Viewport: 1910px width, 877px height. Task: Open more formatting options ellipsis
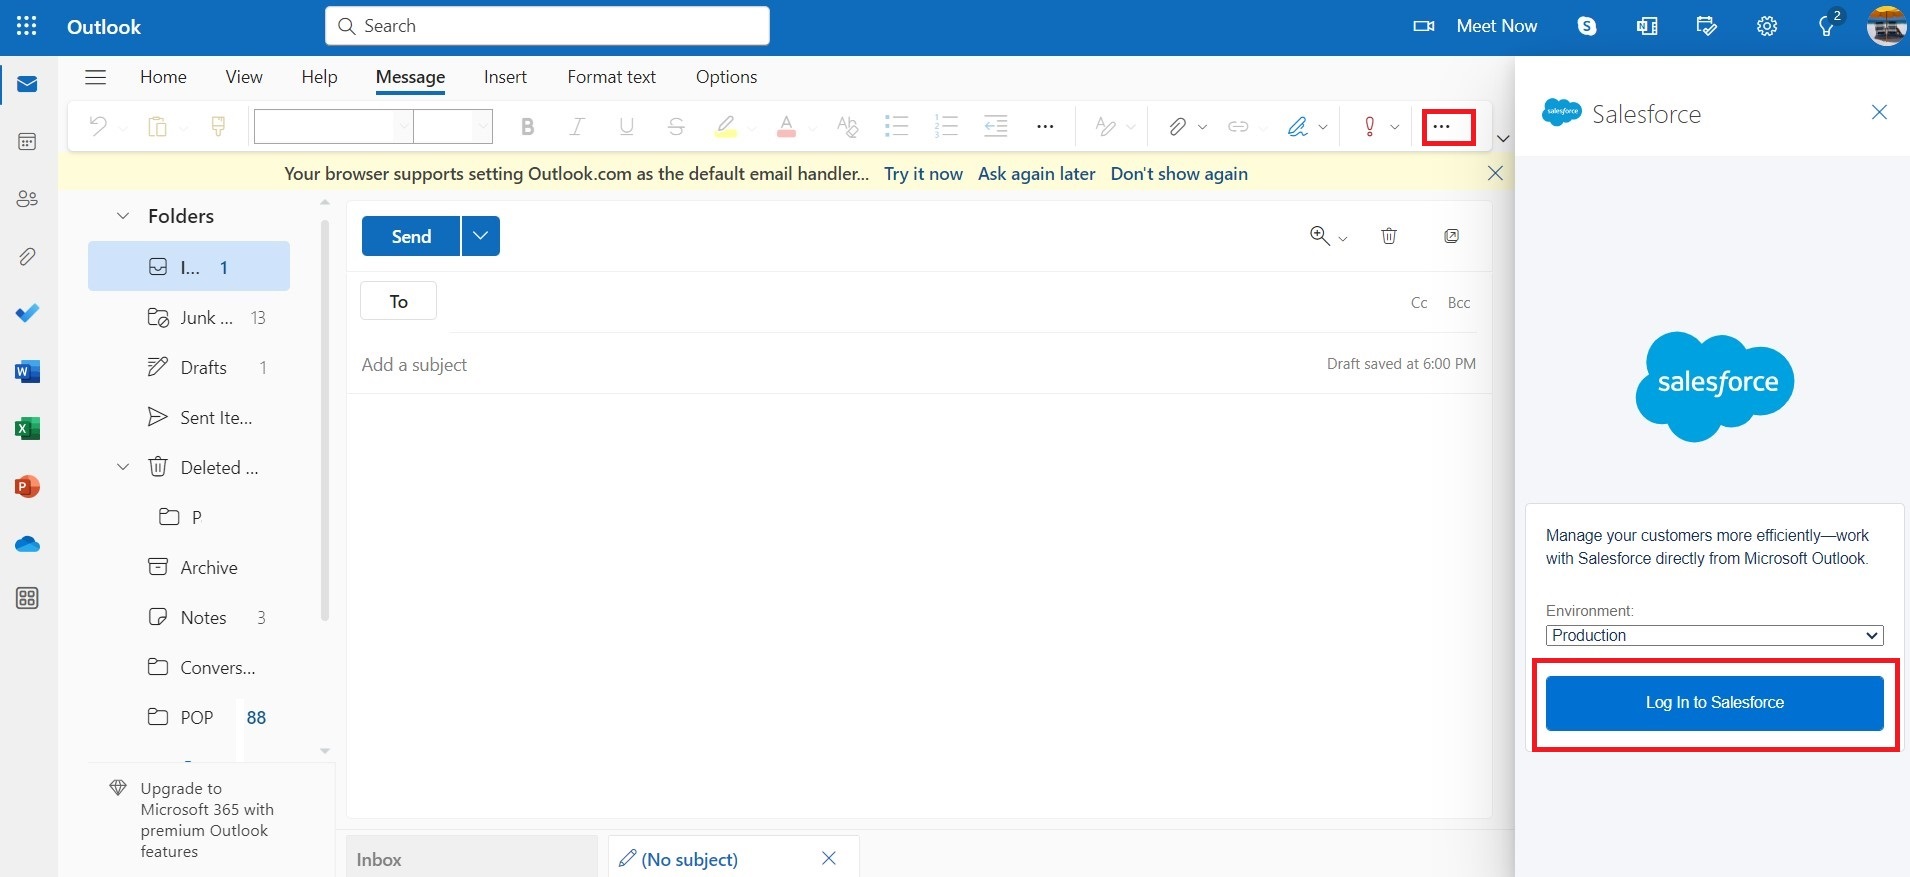click(1045, 126)
